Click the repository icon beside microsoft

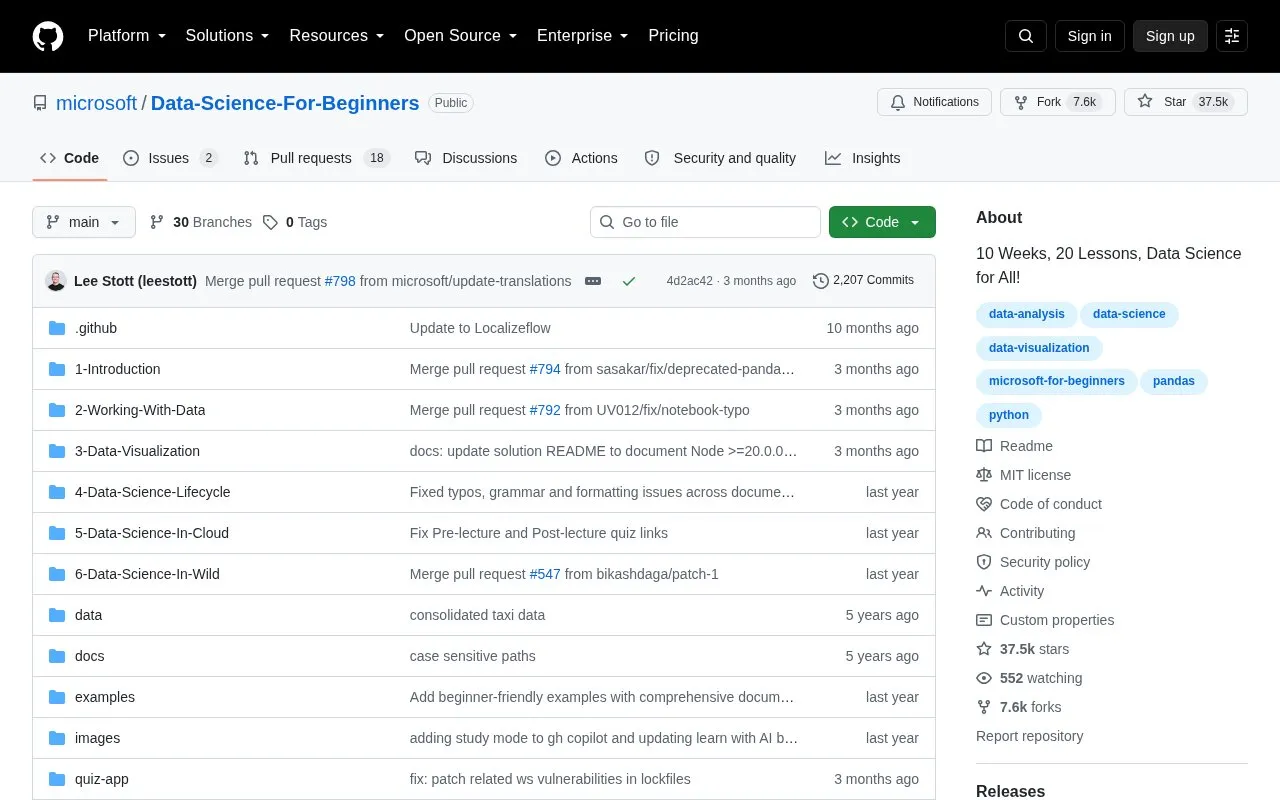point(40,103)
